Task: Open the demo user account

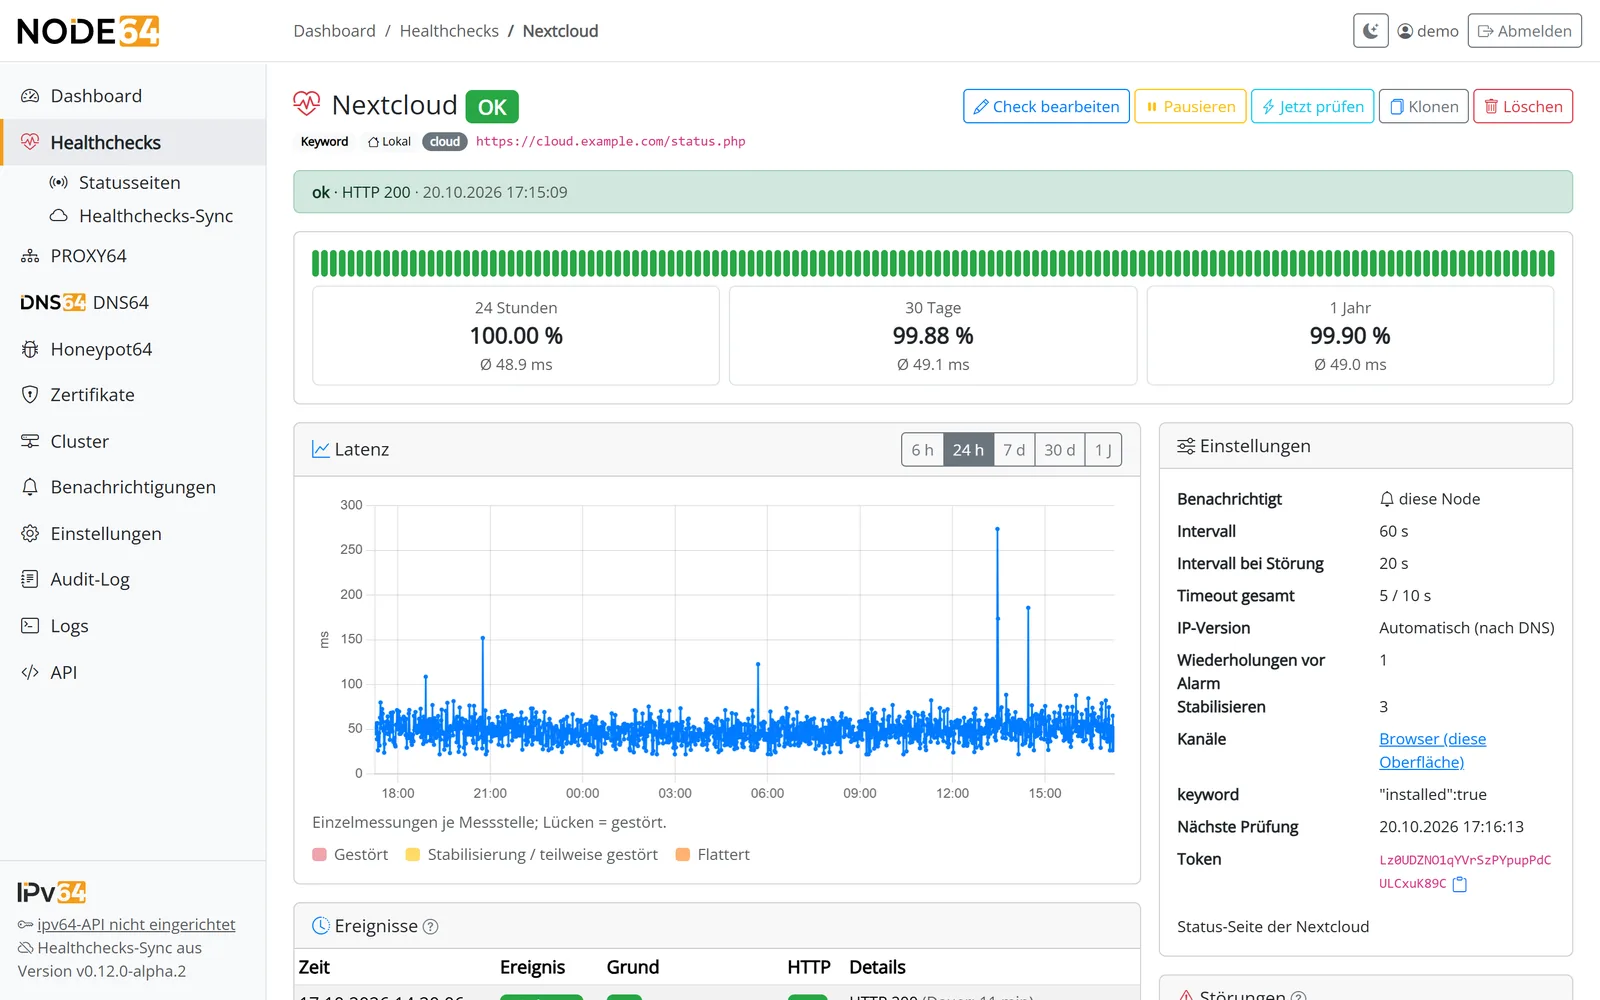Action: coord(1428,31)
